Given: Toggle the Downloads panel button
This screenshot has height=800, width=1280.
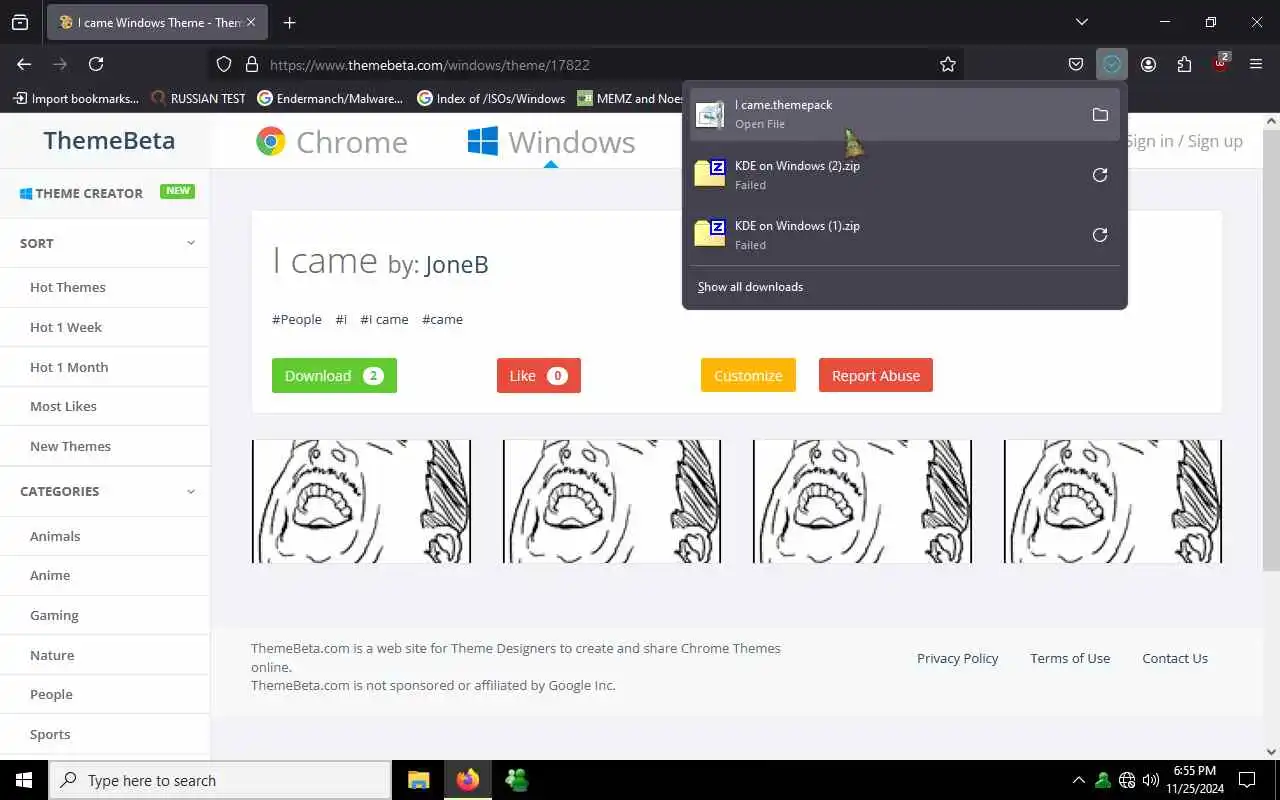Looking at the screenshot, I should (x=1112, y=64).
